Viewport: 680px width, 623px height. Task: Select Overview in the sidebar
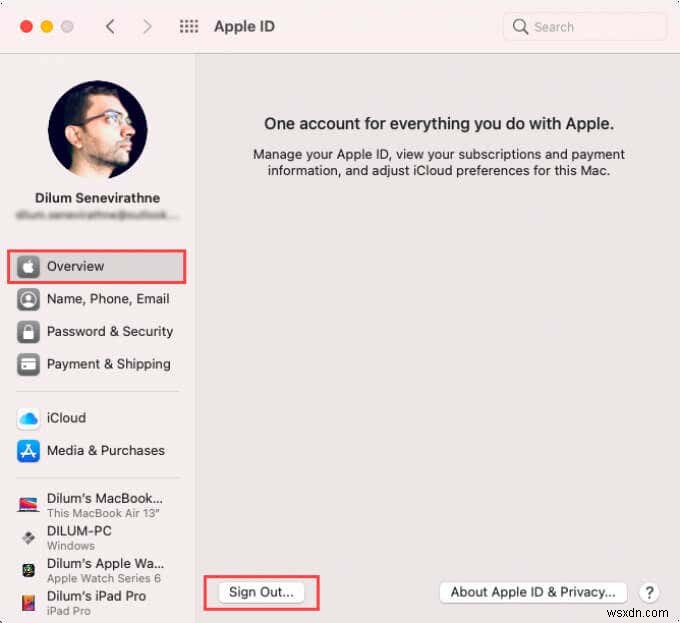pos(97,267)
